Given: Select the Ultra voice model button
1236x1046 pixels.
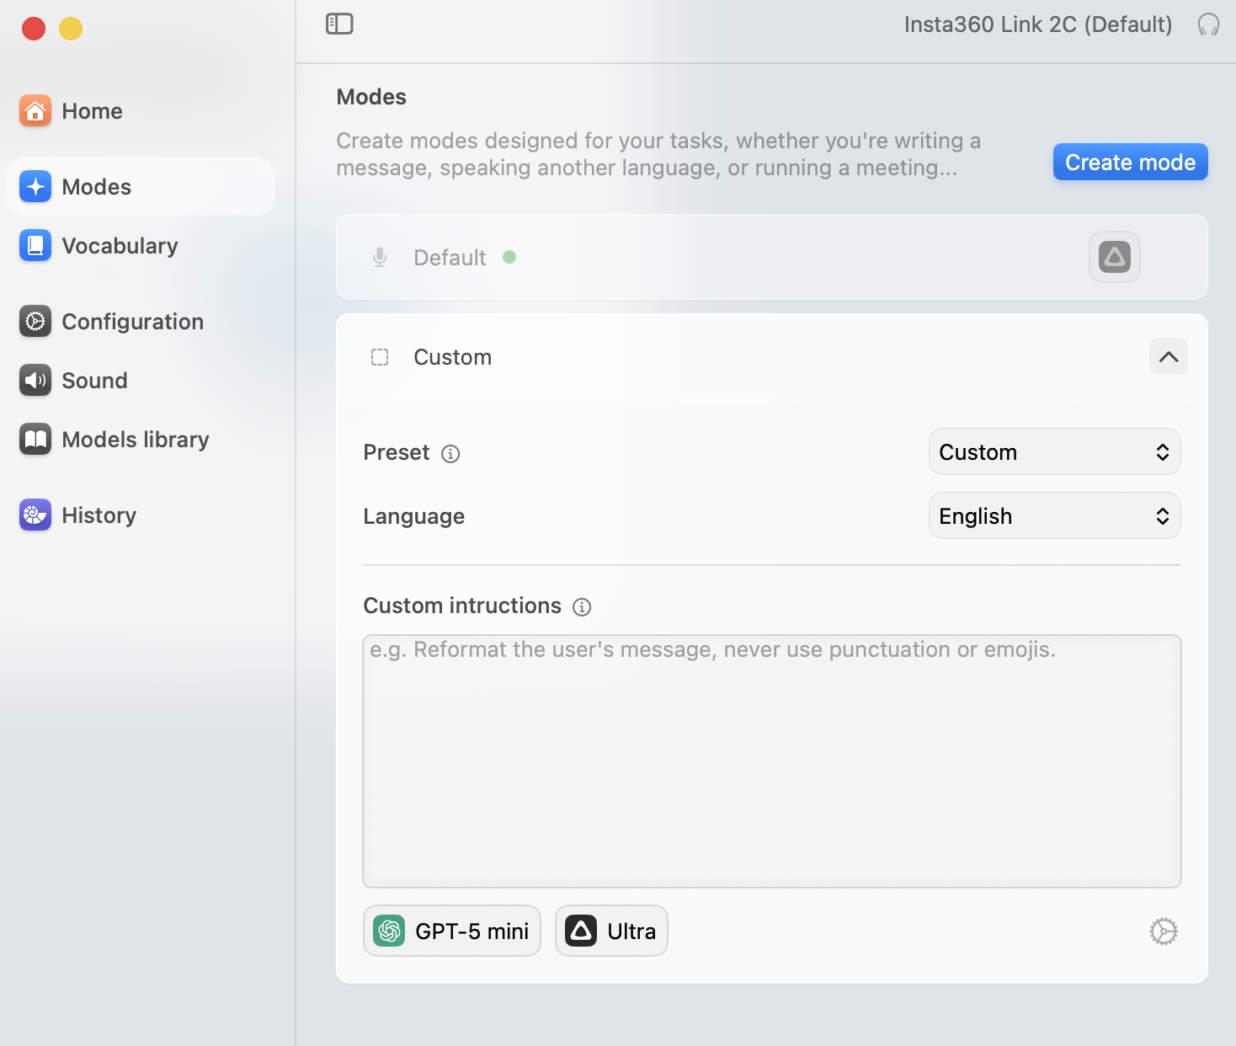Looking at the screenshot, I should (611, 931).
